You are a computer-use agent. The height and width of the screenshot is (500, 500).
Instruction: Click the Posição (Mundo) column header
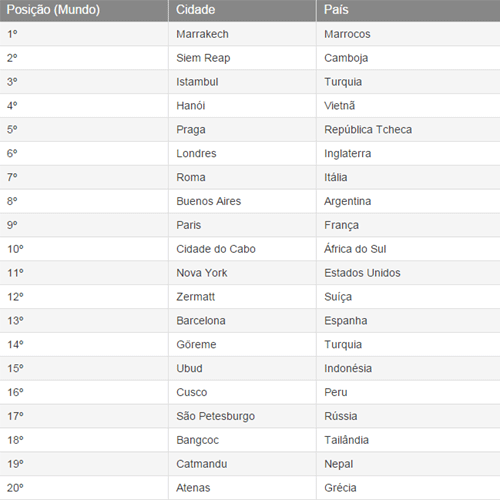coord(84,10)
